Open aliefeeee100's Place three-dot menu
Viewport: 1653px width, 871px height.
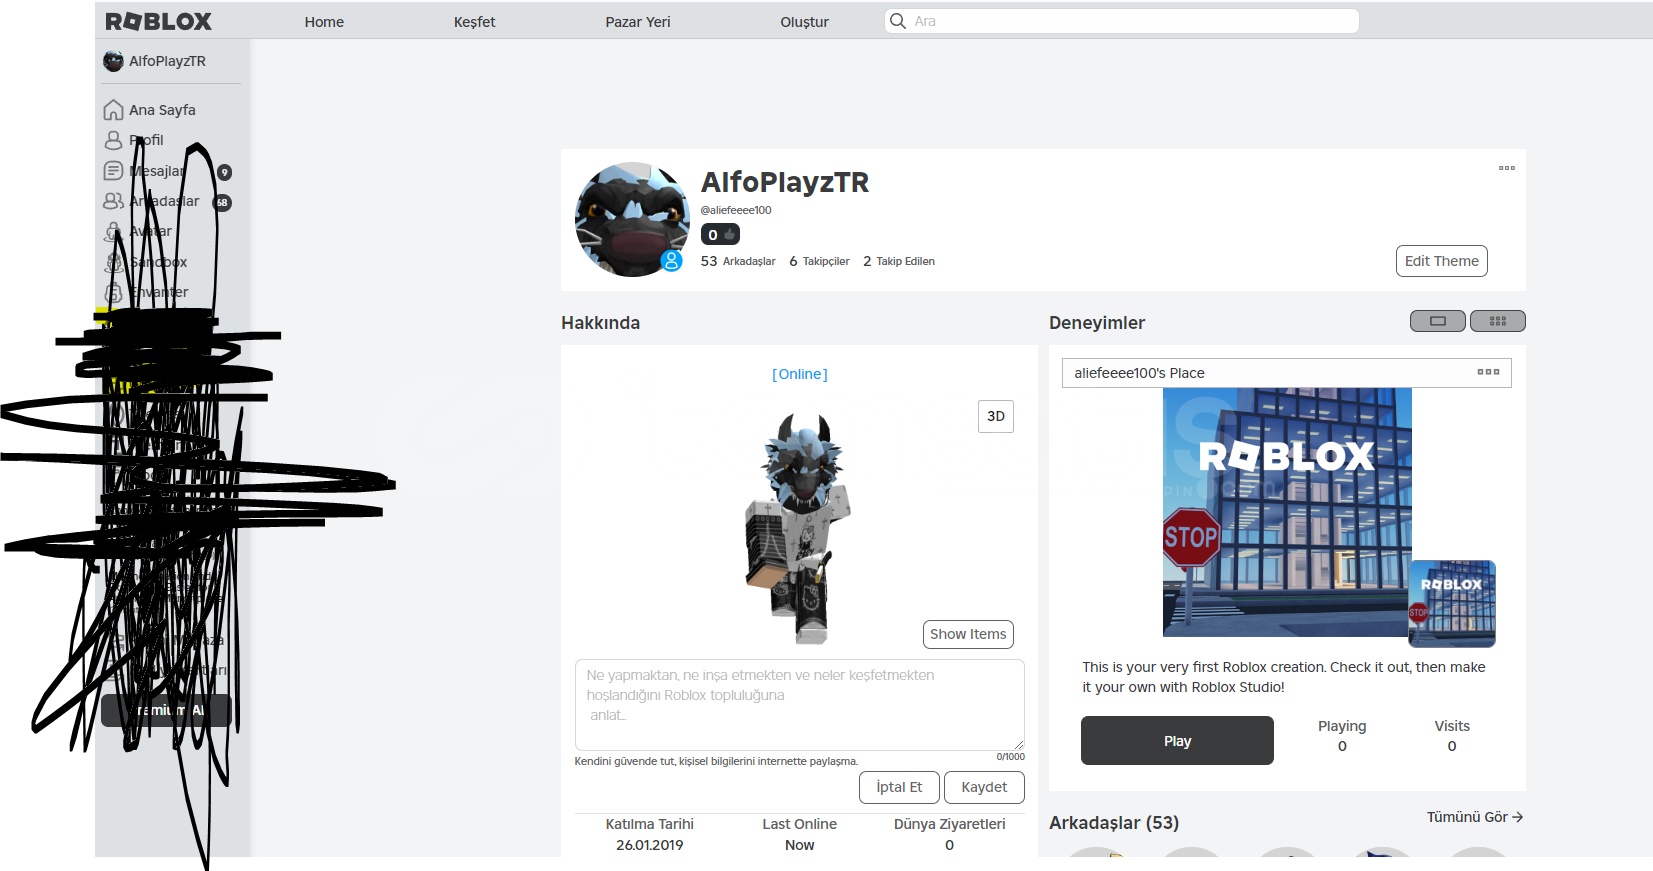(x=1488, y=372)
